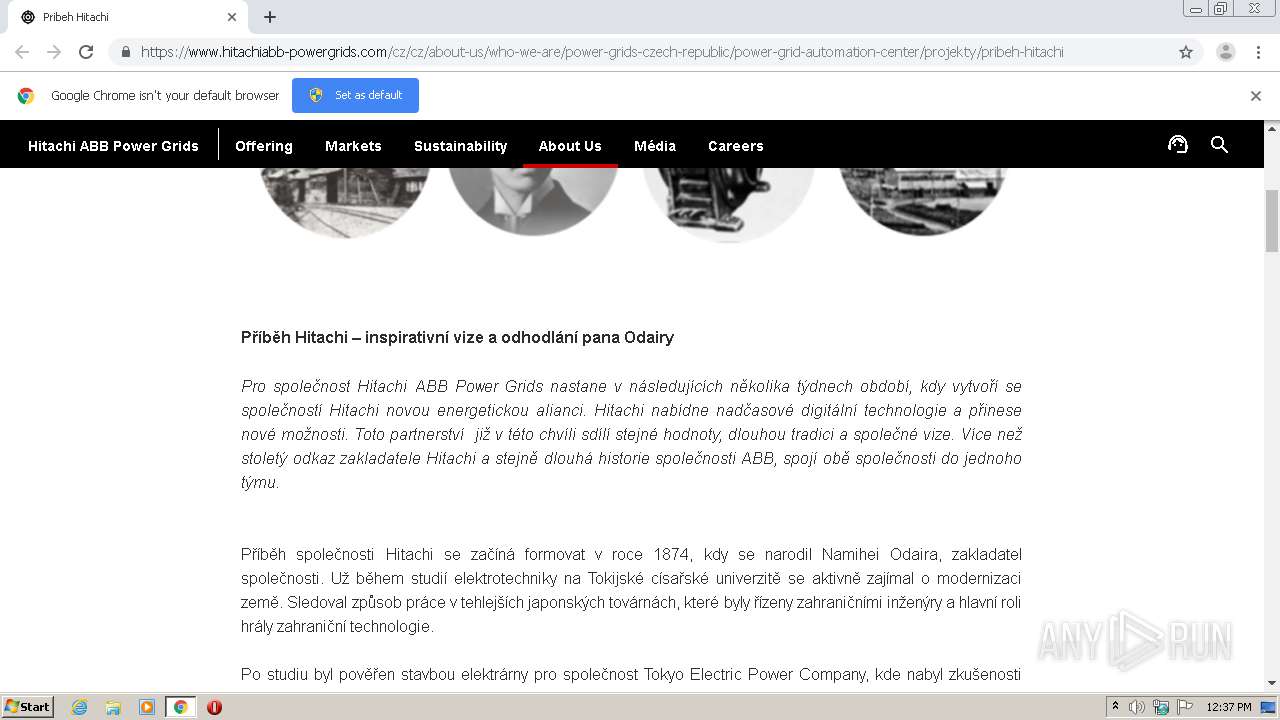Open the Careers menu
The height and width of the screenshot is (720, 1280).
[736, 146]
